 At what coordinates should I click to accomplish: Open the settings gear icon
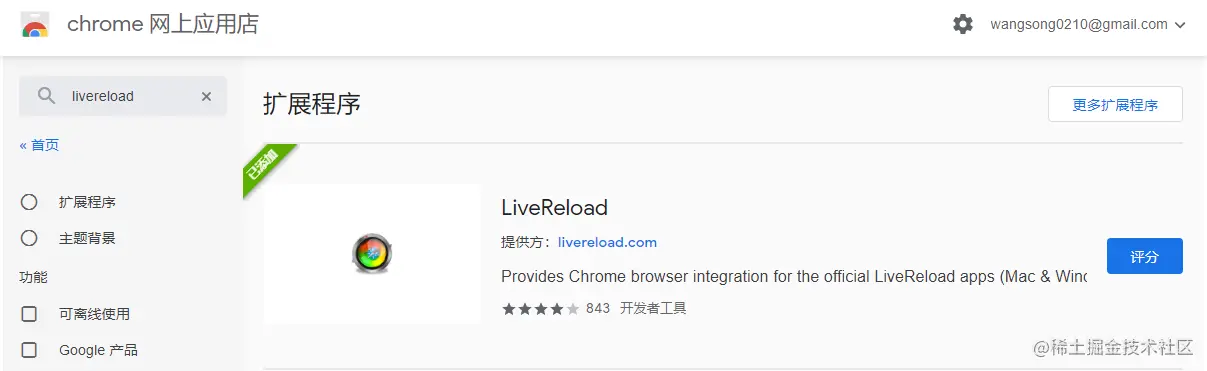963,24
